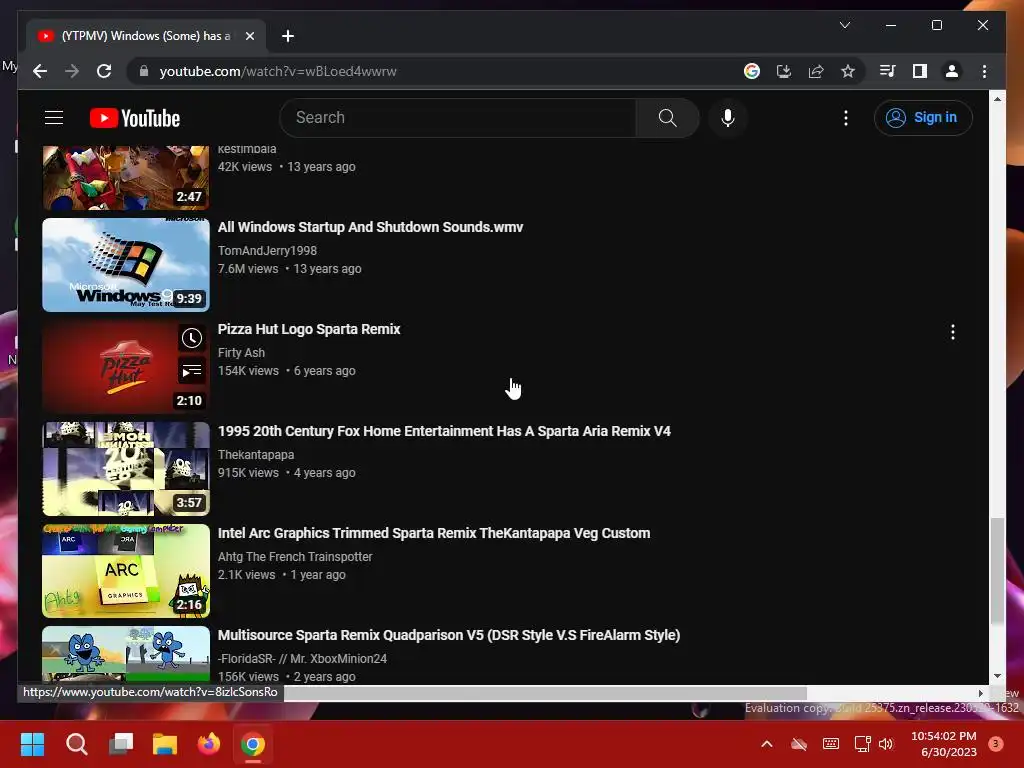Click the magnifier search button on YouTube
This screenshot has width=1024, height=768.
667,118
